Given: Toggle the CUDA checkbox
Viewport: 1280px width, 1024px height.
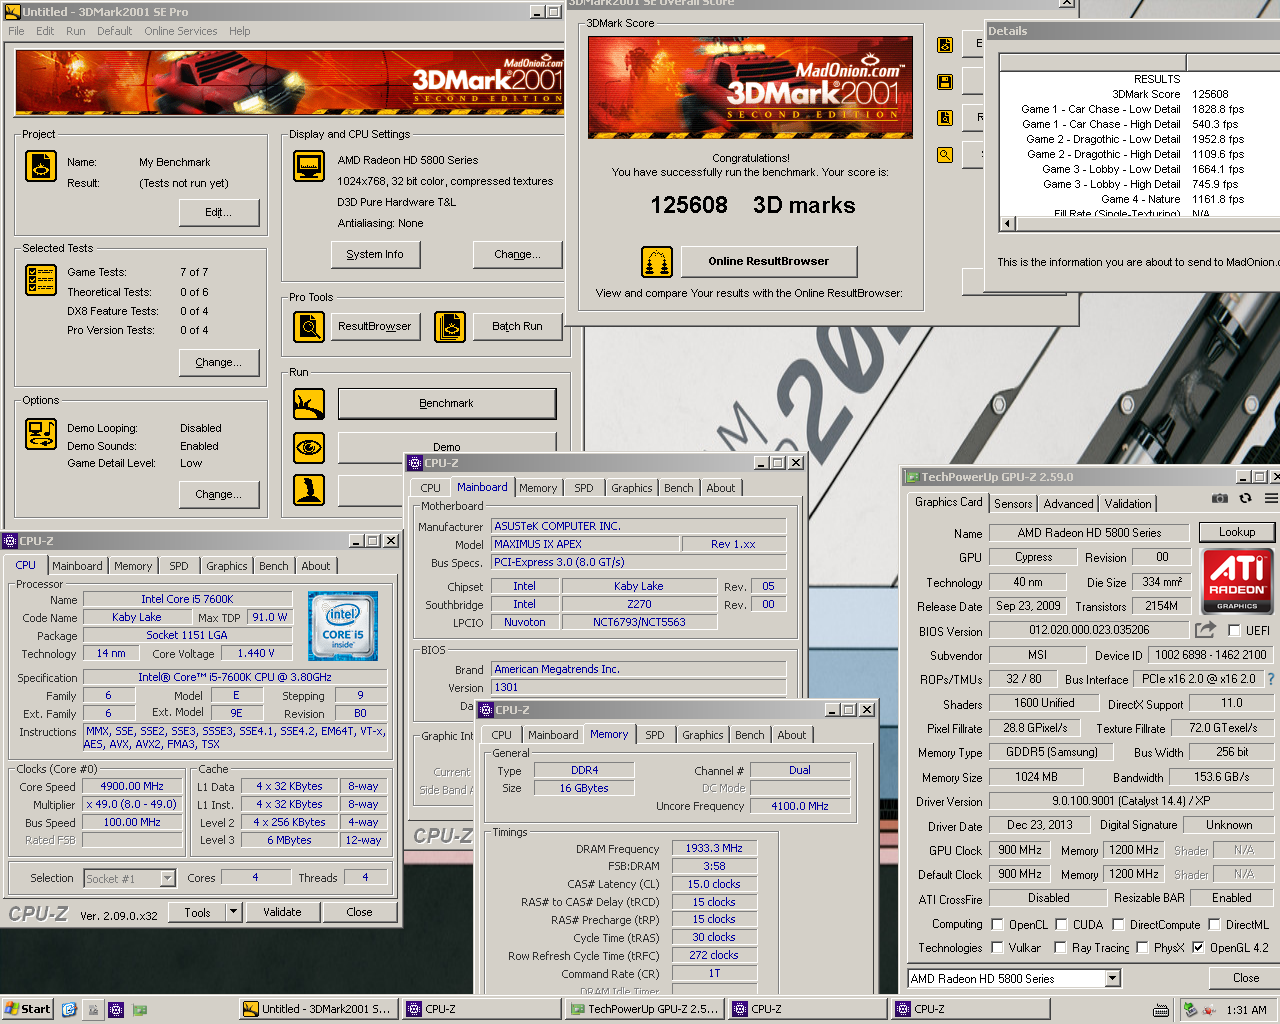Looking at the screenshot, I should click(x=1060, y=924).
